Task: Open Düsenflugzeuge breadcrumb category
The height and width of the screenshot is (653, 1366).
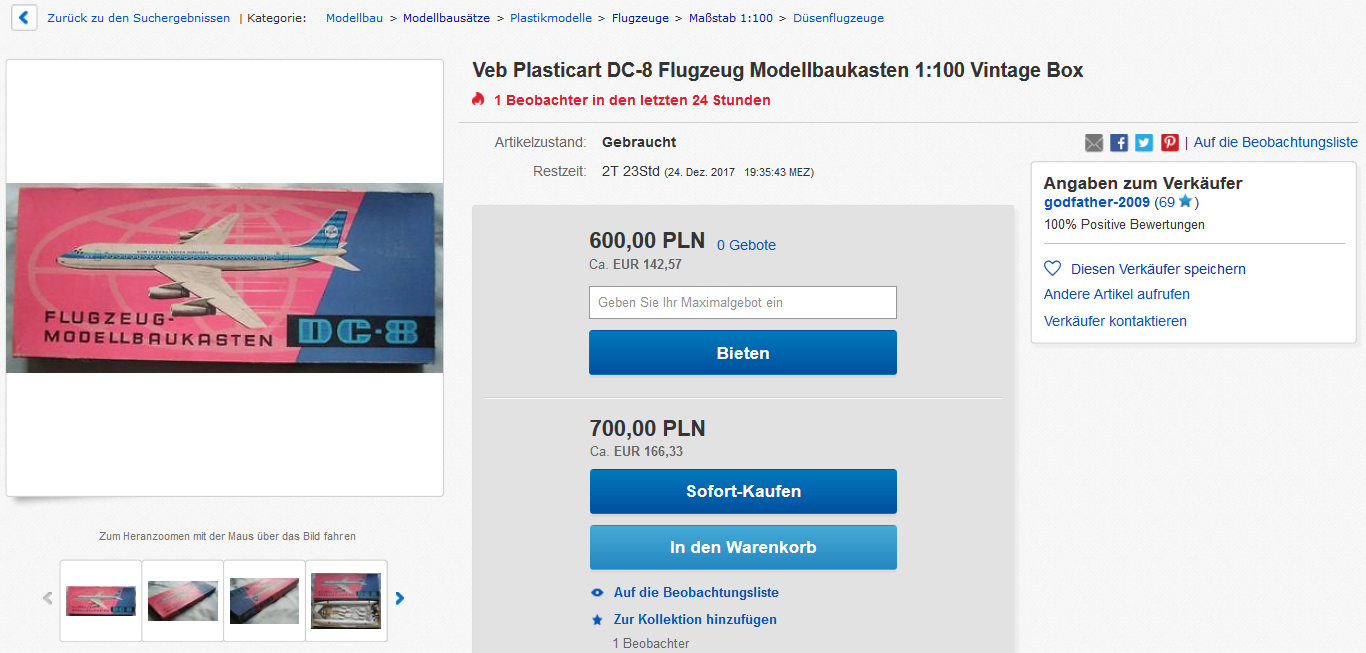Action: (x=838, y=18)
